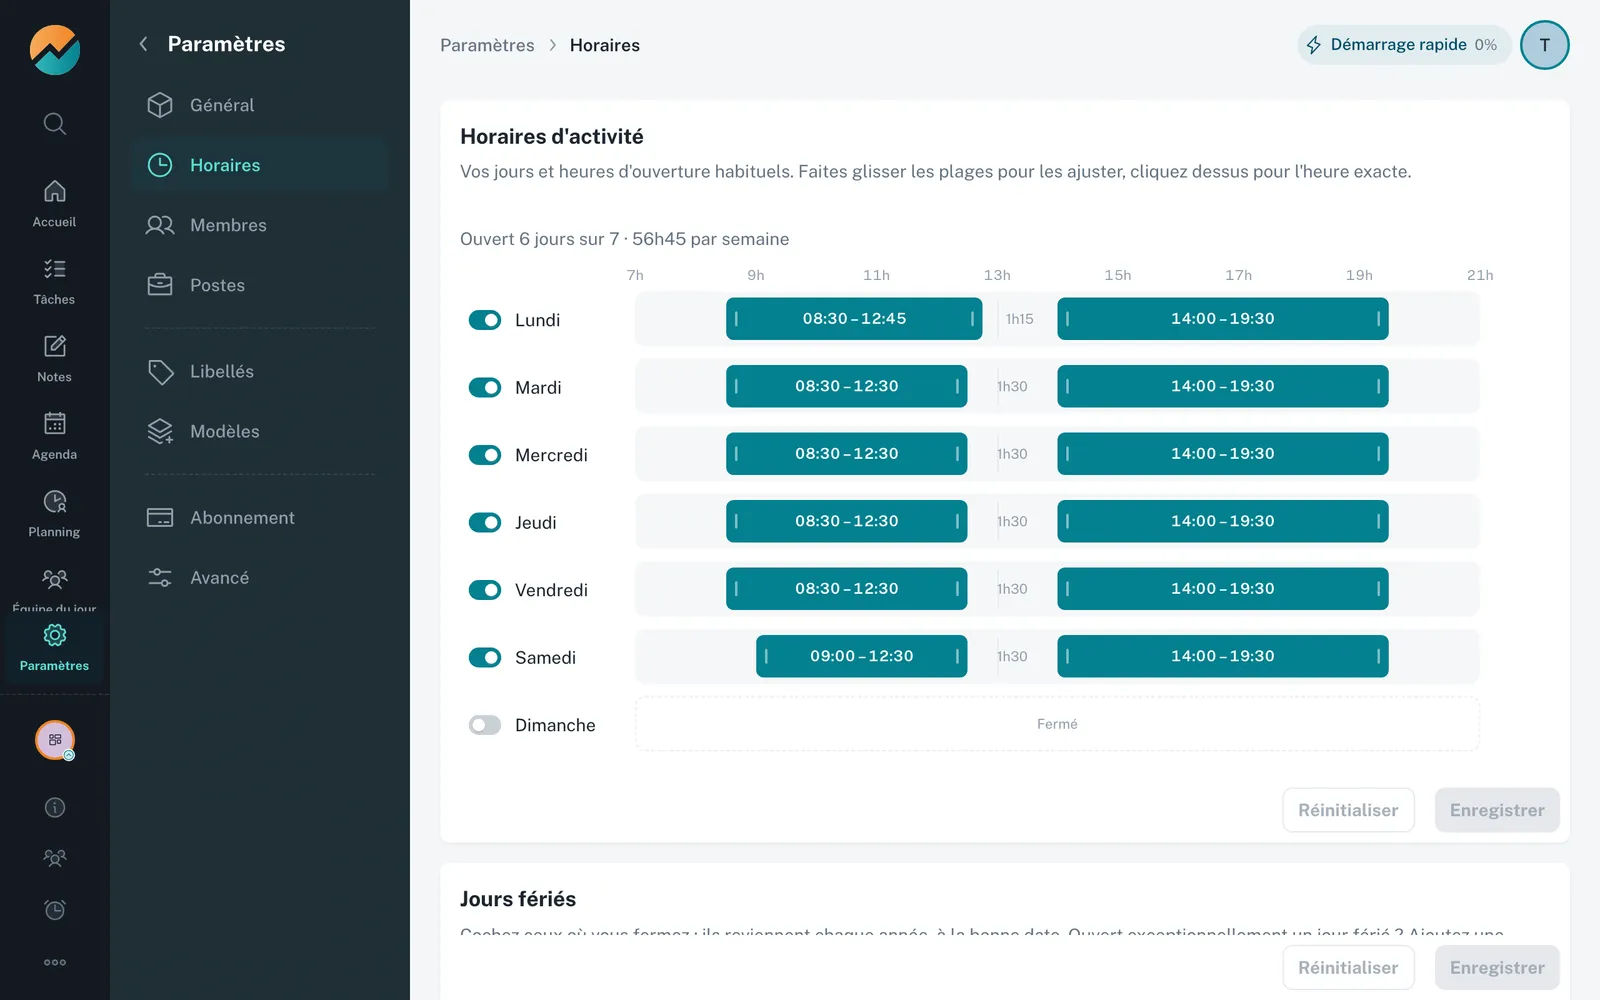1600x1000 pixels.
Task: Open the search icon in sidebar
Action: (55, 124)
